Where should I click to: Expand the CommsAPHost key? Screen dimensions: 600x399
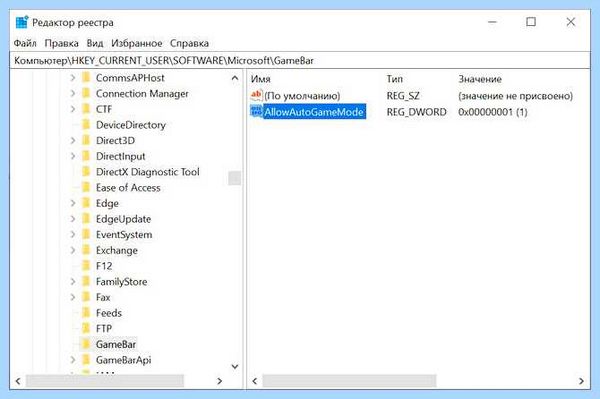[x=73, y=78]
